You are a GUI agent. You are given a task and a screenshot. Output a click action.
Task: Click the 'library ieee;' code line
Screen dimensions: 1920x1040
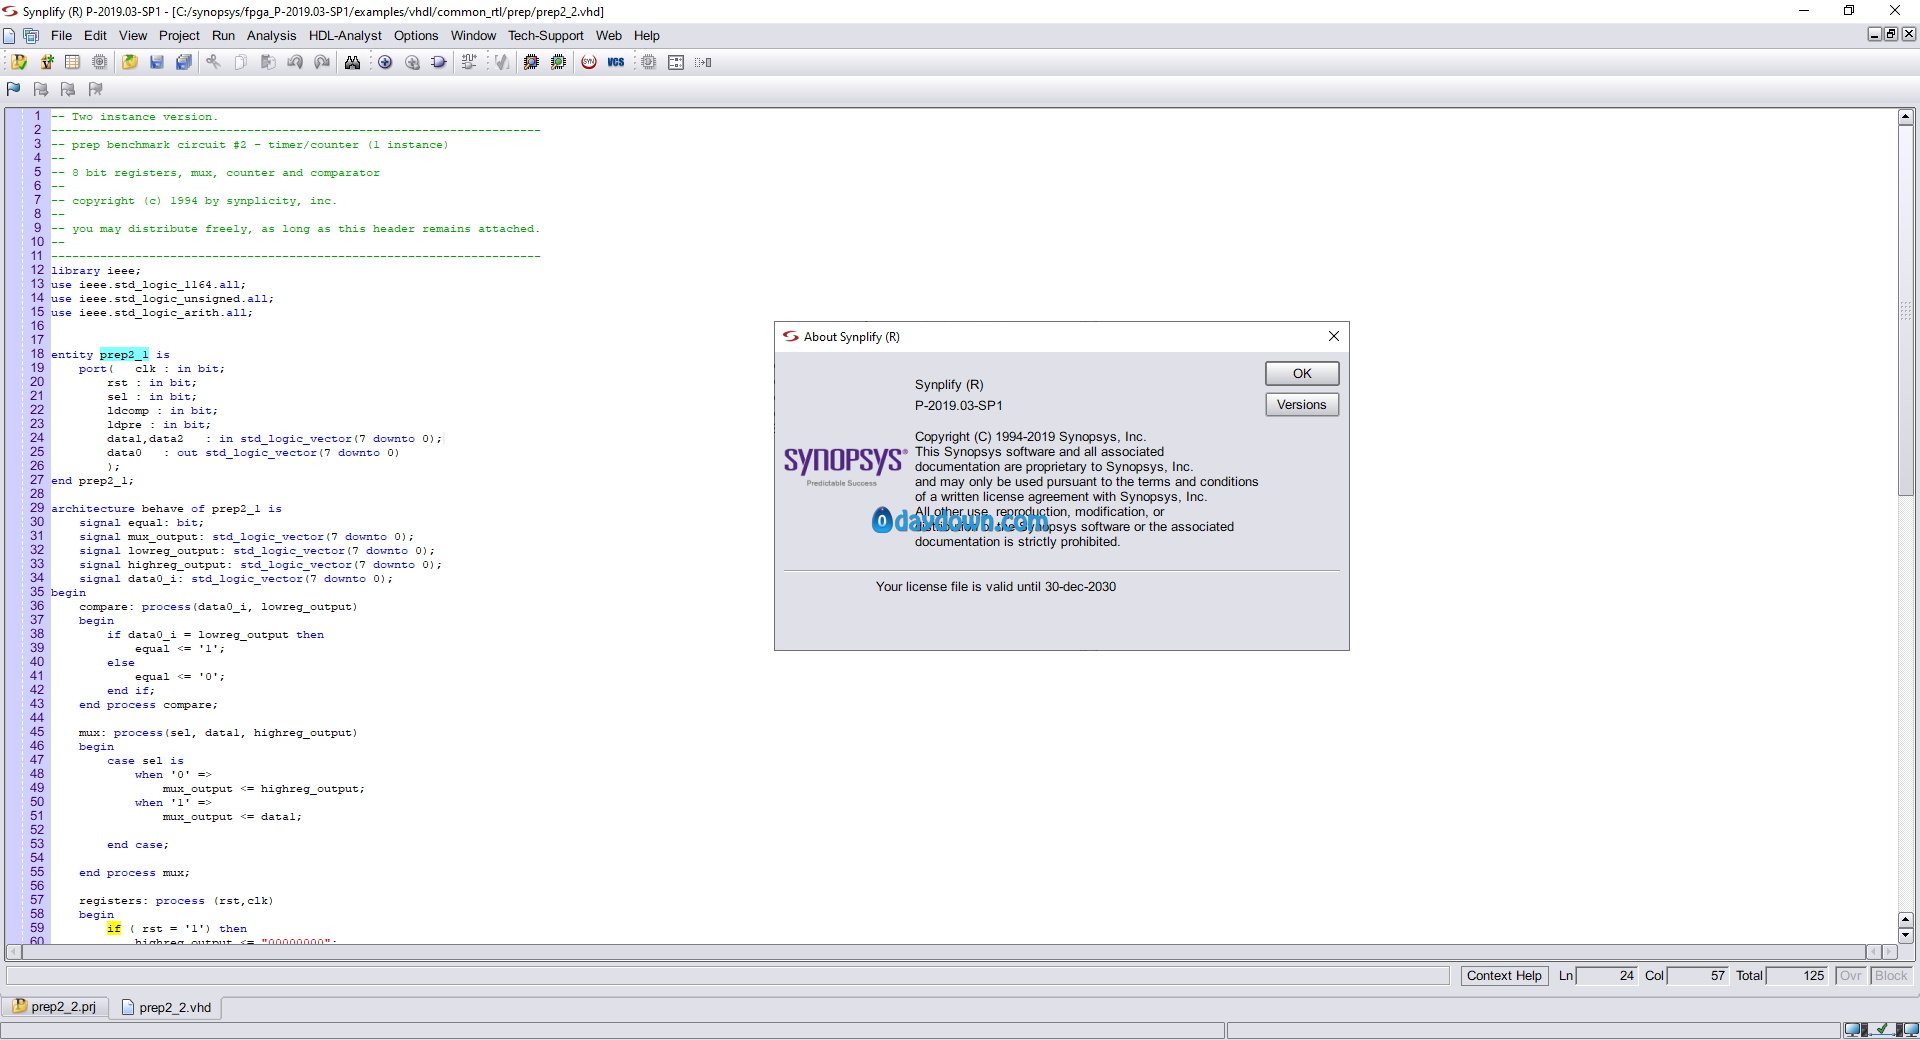pyautogui.click(x=96, y=271)
